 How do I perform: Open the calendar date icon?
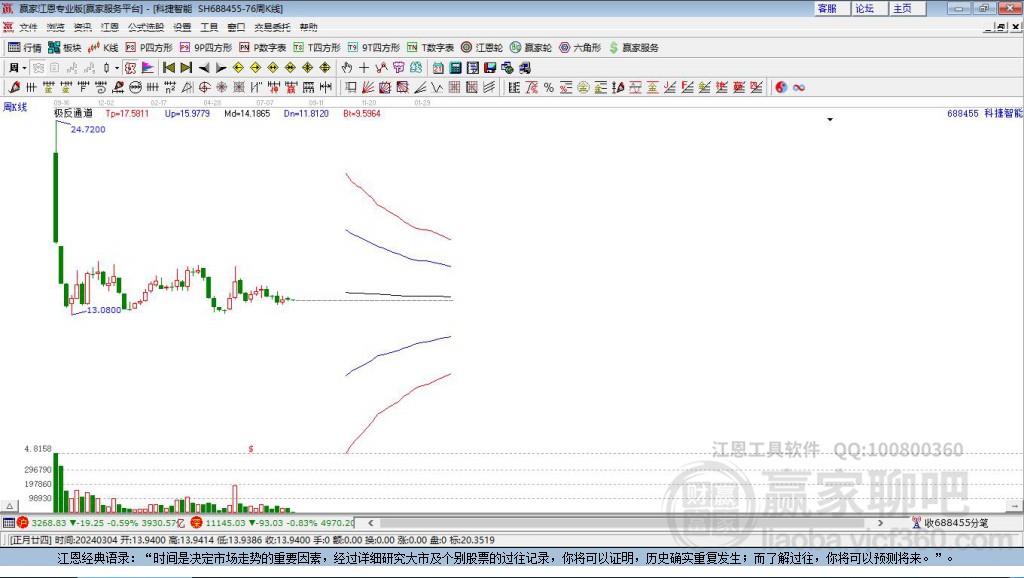pyautogui.click(x=438, y=67)
